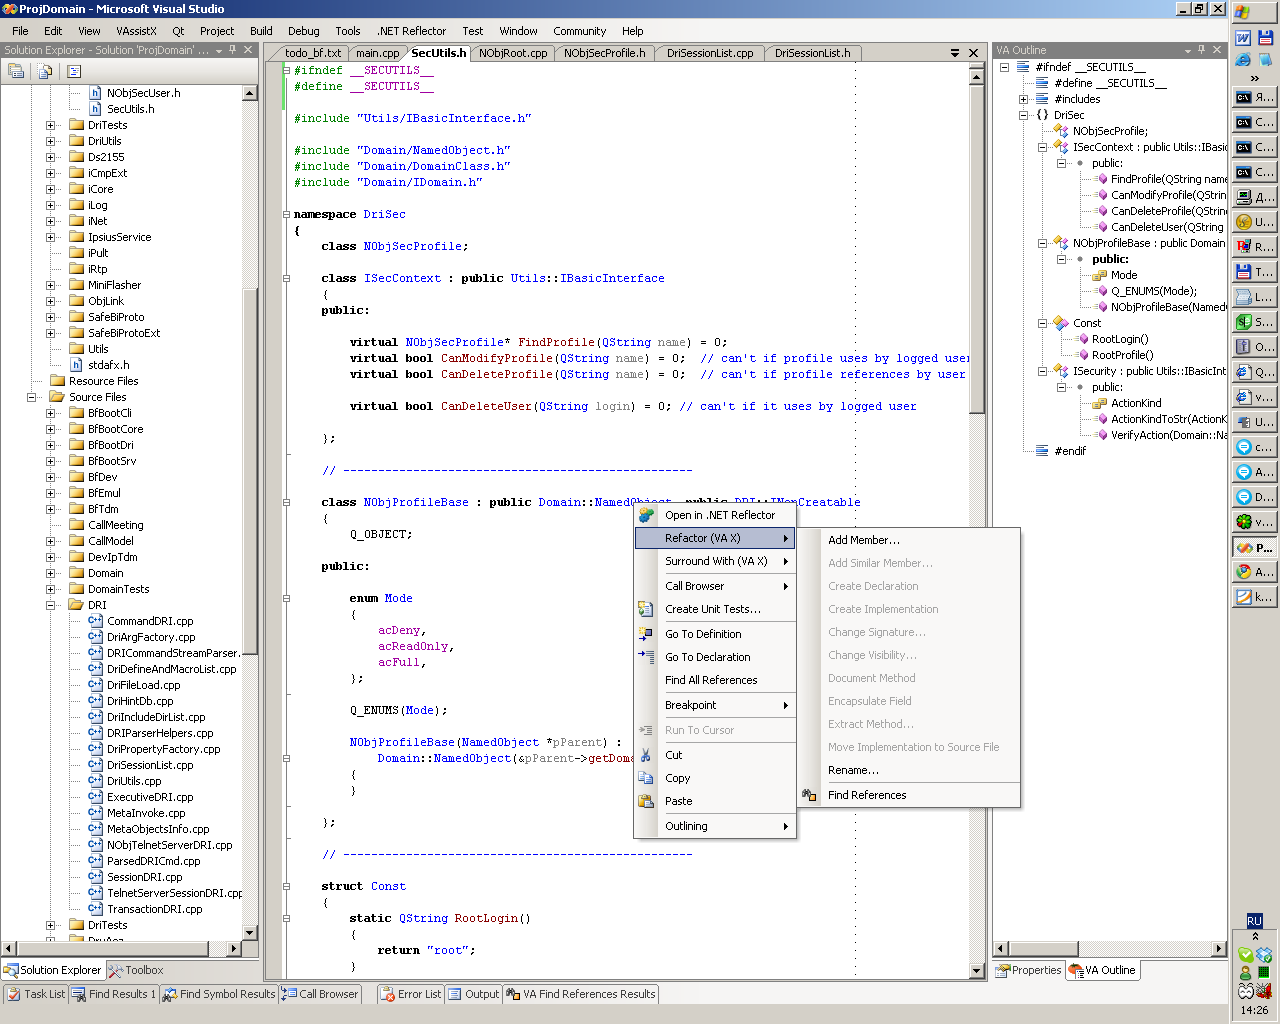Select FindProfile method in VA Outline
The image size is (1280, 1024).
click(1168, 179)
